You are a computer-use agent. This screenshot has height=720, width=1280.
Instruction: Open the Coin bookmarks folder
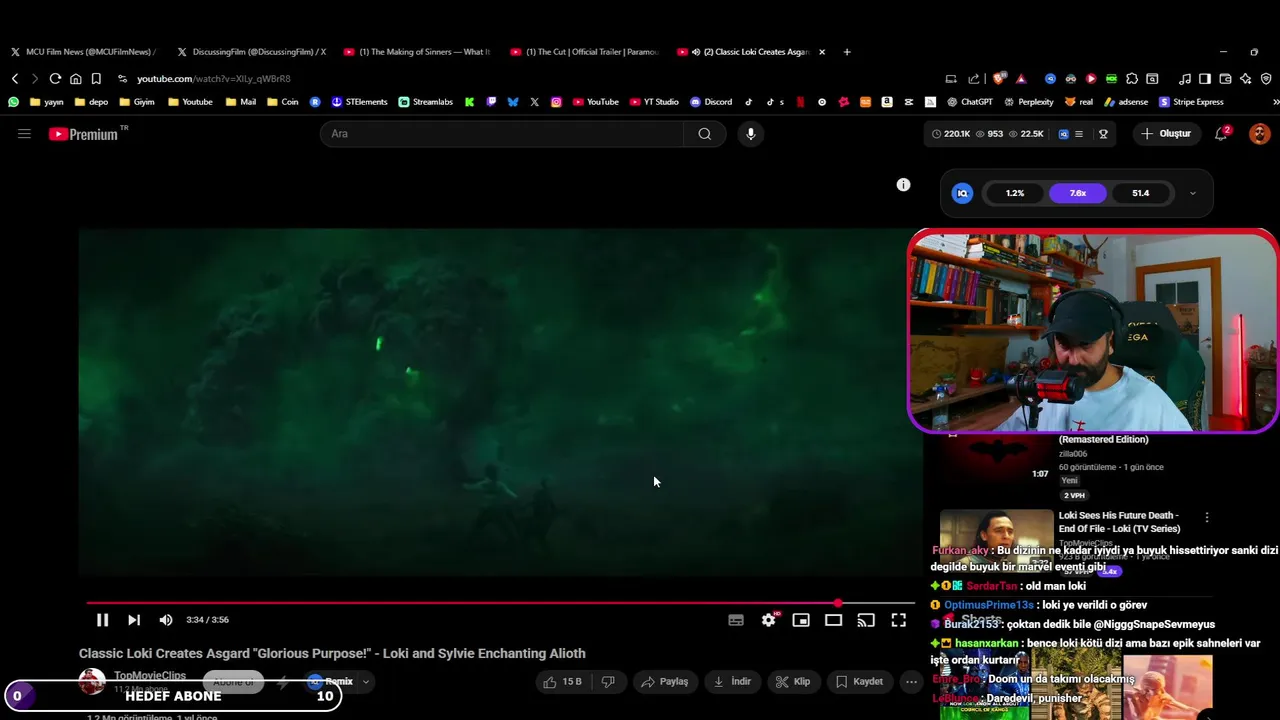(x=282, y=102)
